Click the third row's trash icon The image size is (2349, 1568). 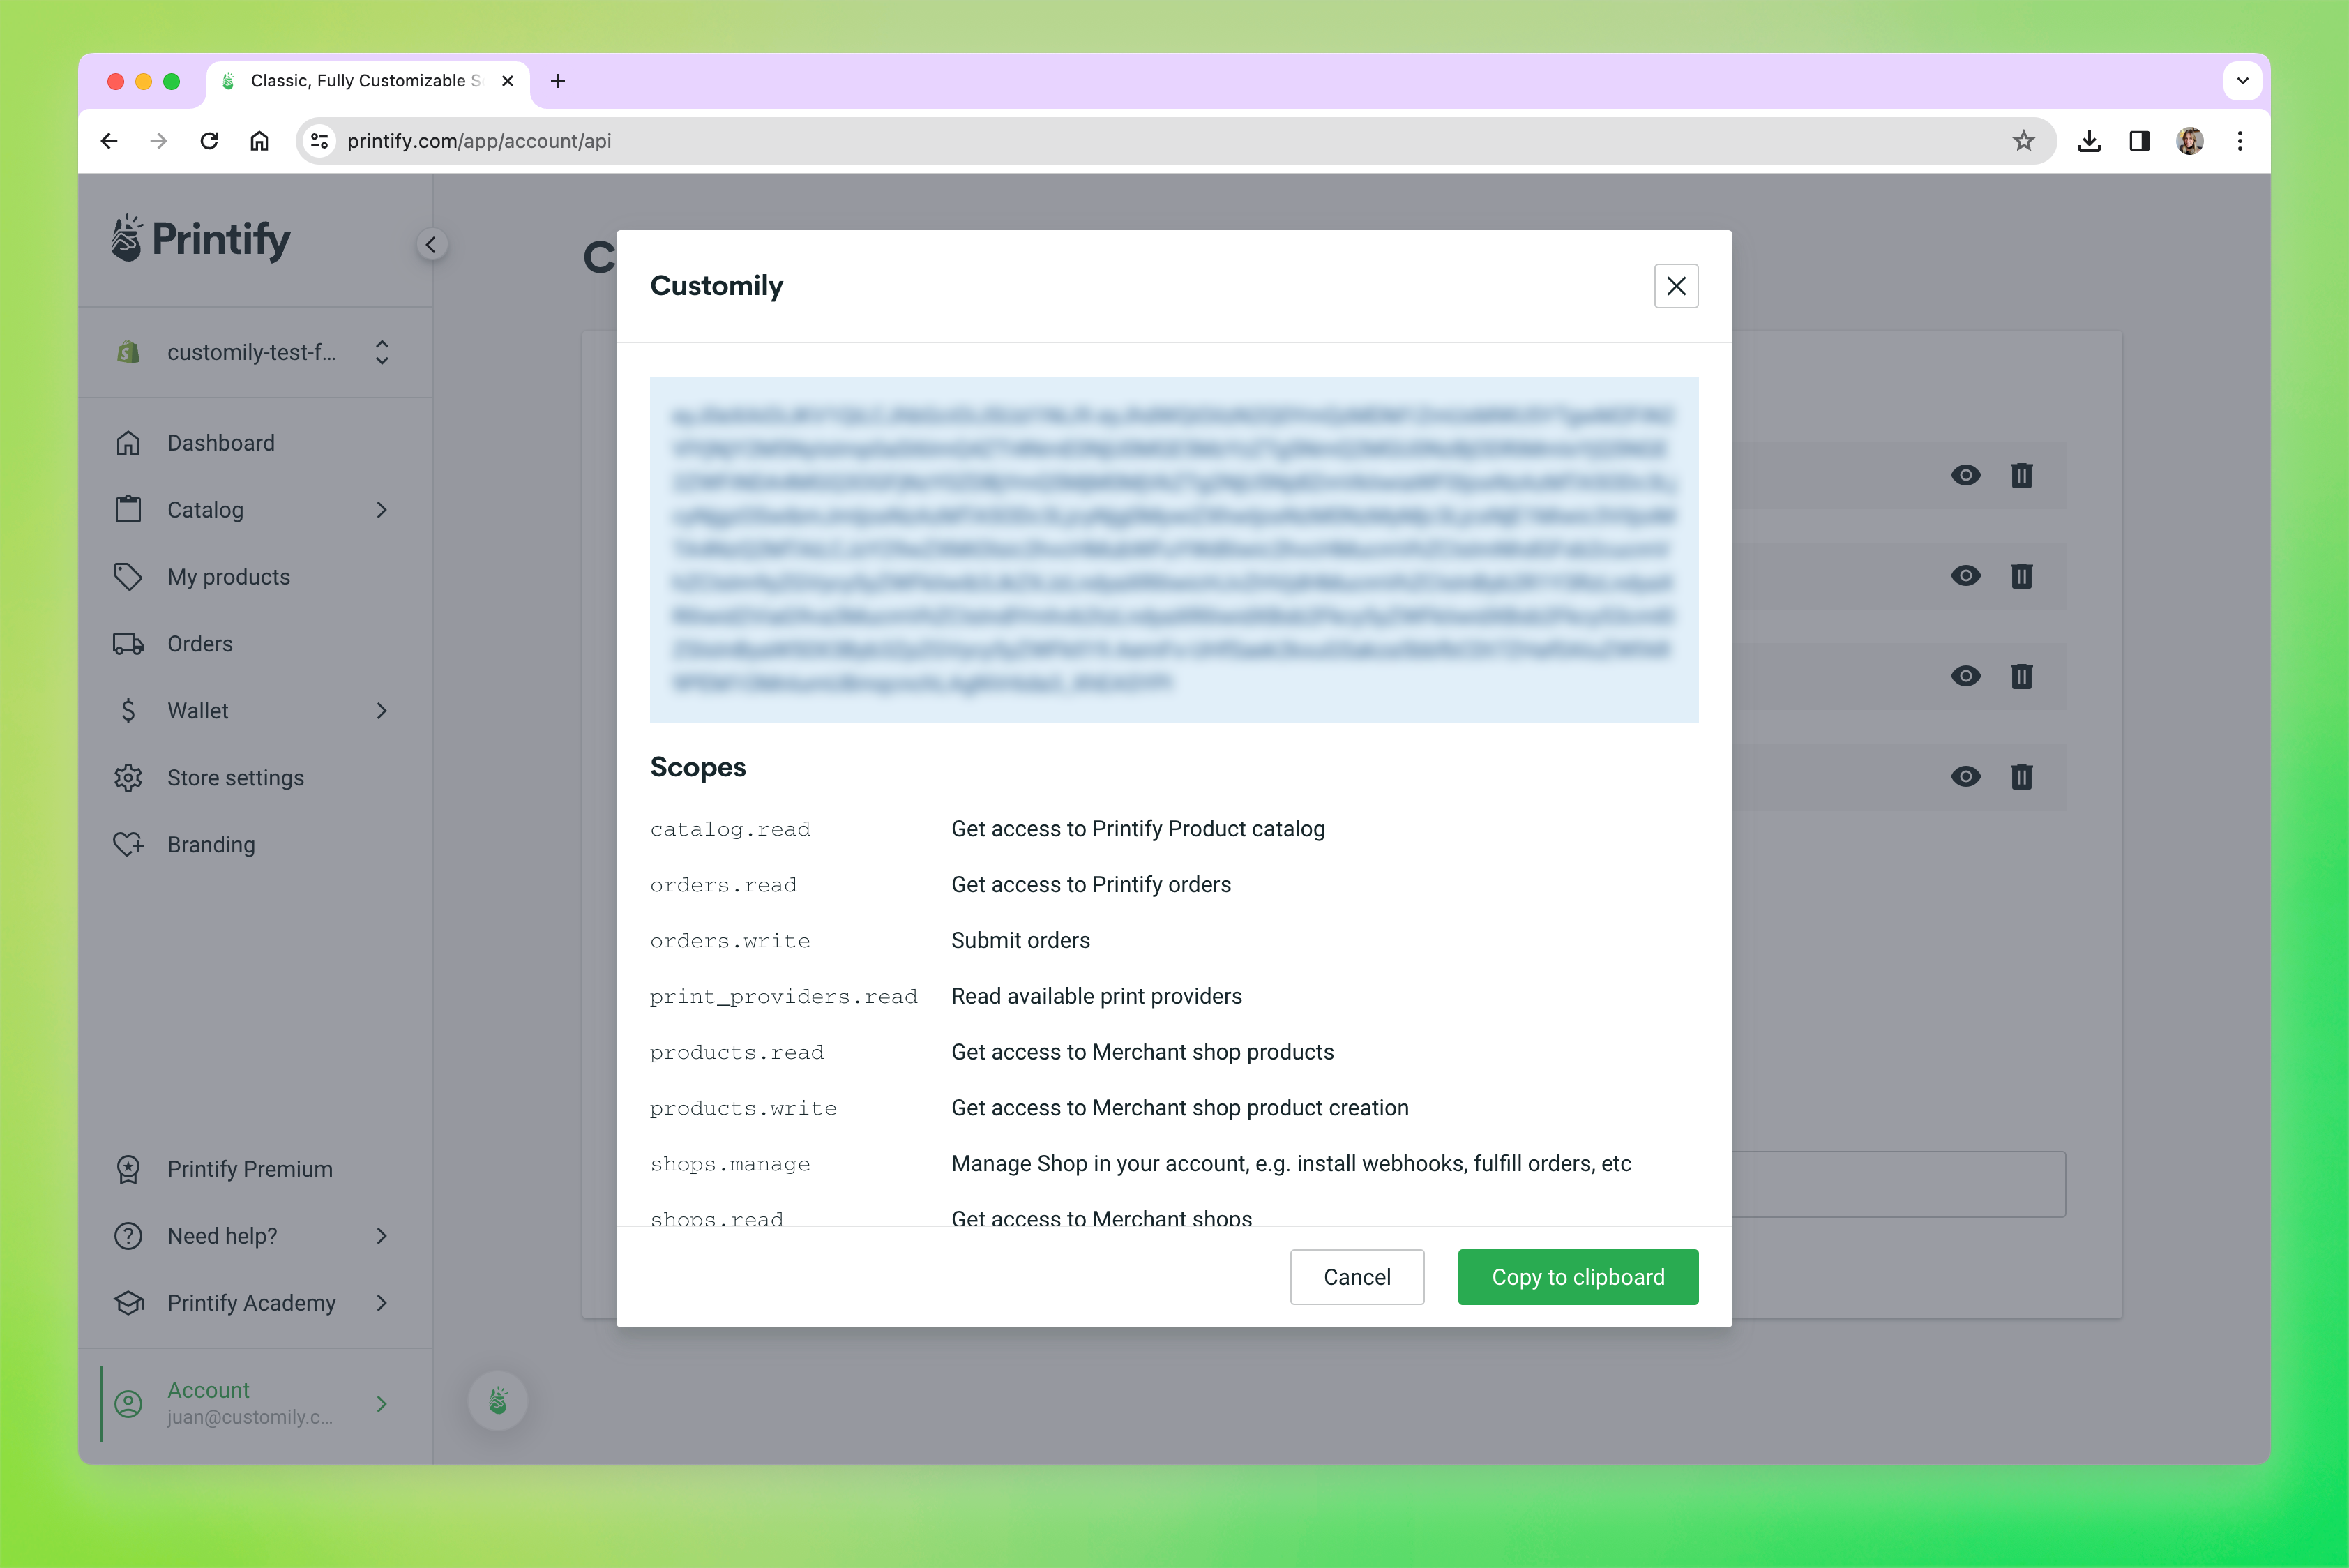coord(2021,677)
